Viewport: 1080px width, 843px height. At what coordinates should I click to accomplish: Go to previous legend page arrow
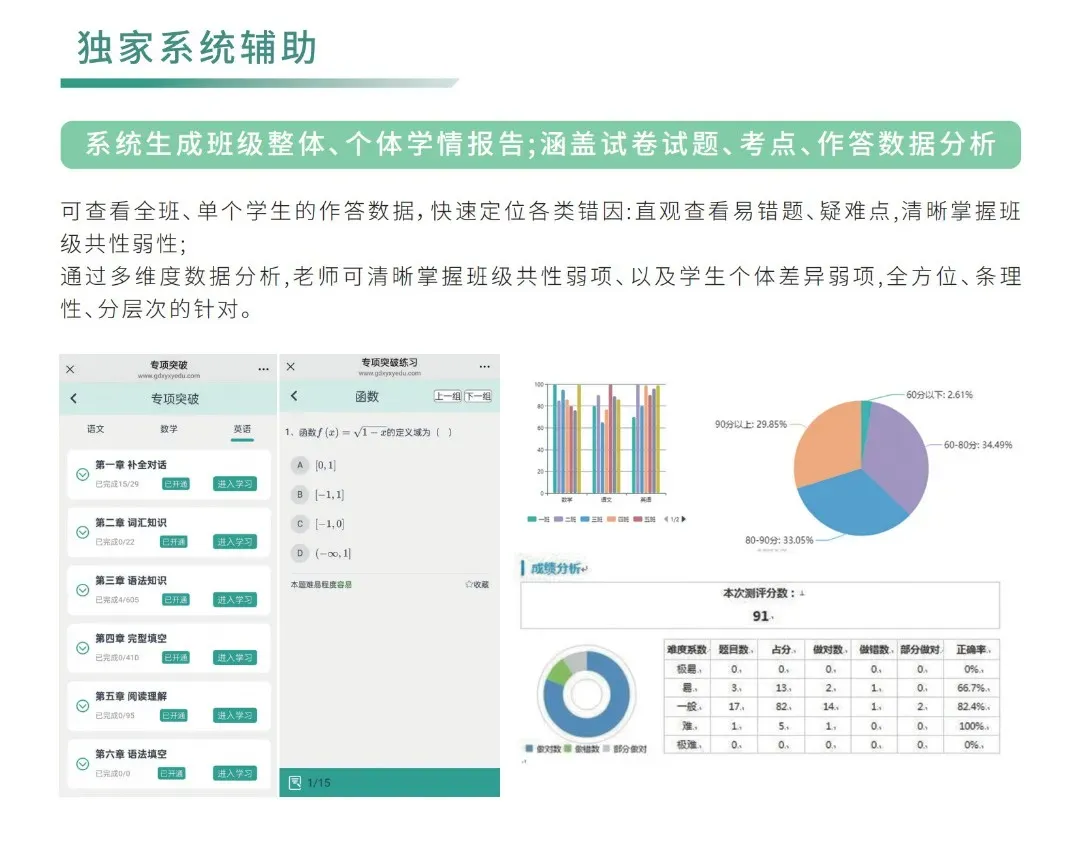[x=666, y=519]
